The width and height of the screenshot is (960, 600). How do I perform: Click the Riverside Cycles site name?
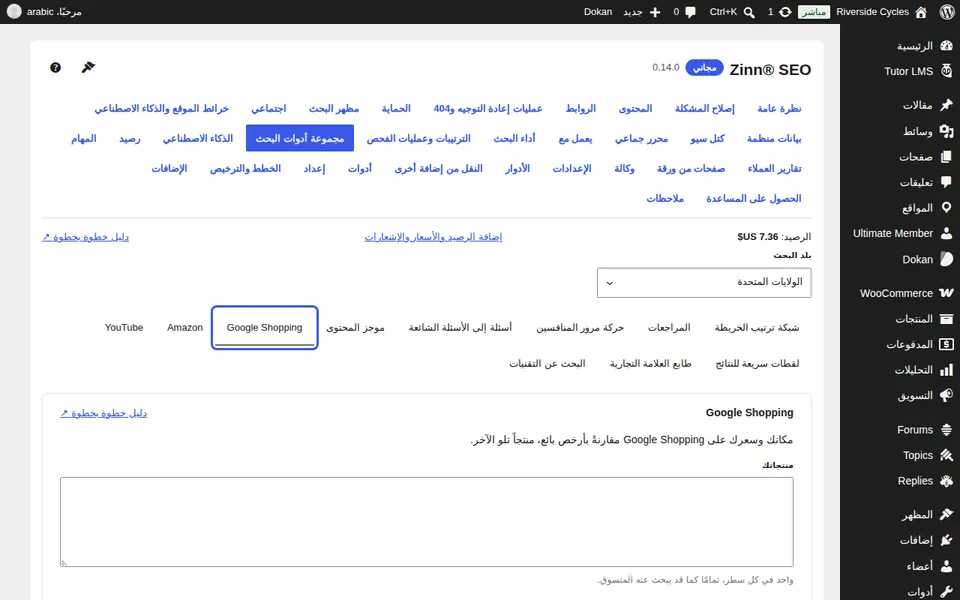point(872,12)
